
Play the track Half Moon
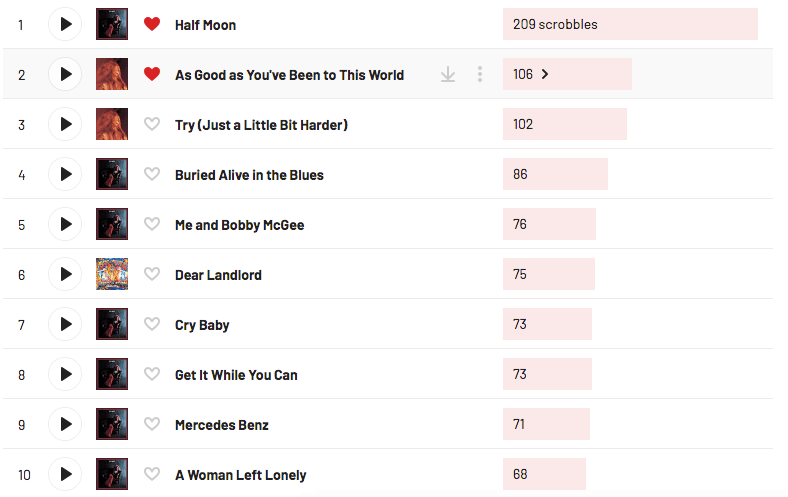pos(65,24)
